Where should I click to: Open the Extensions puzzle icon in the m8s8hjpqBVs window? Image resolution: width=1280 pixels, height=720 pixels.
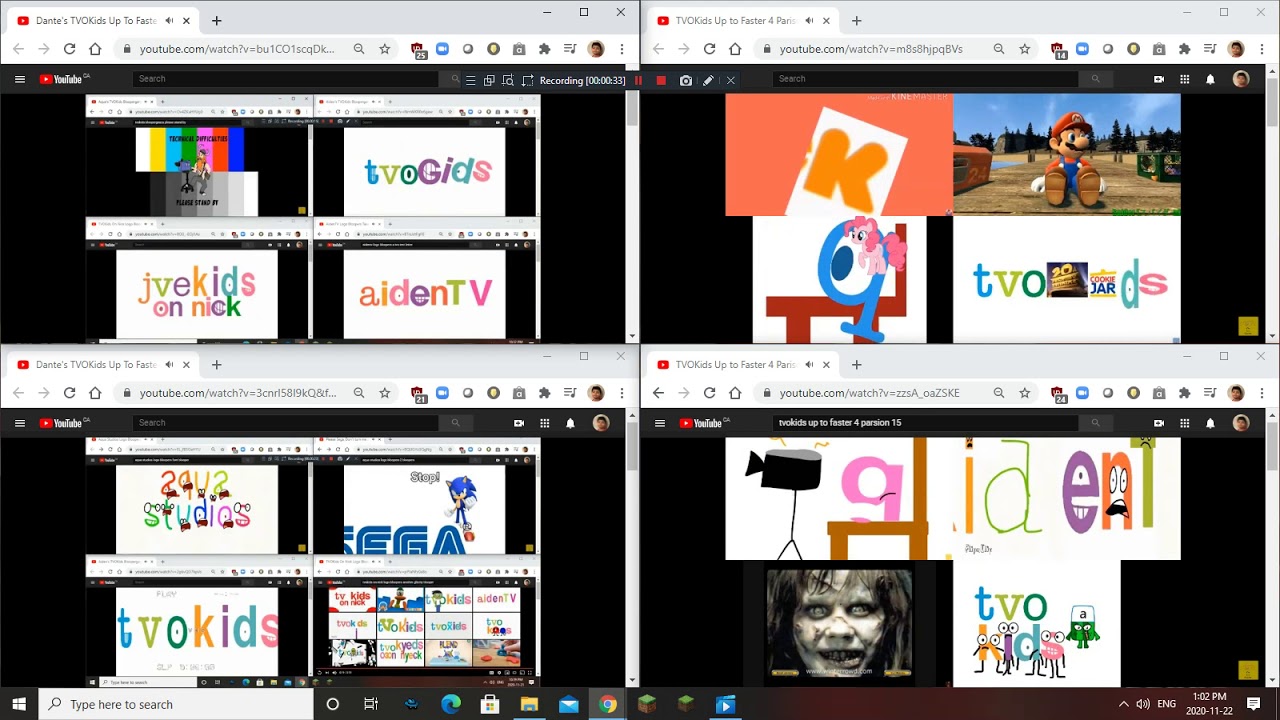point(1184,49)
